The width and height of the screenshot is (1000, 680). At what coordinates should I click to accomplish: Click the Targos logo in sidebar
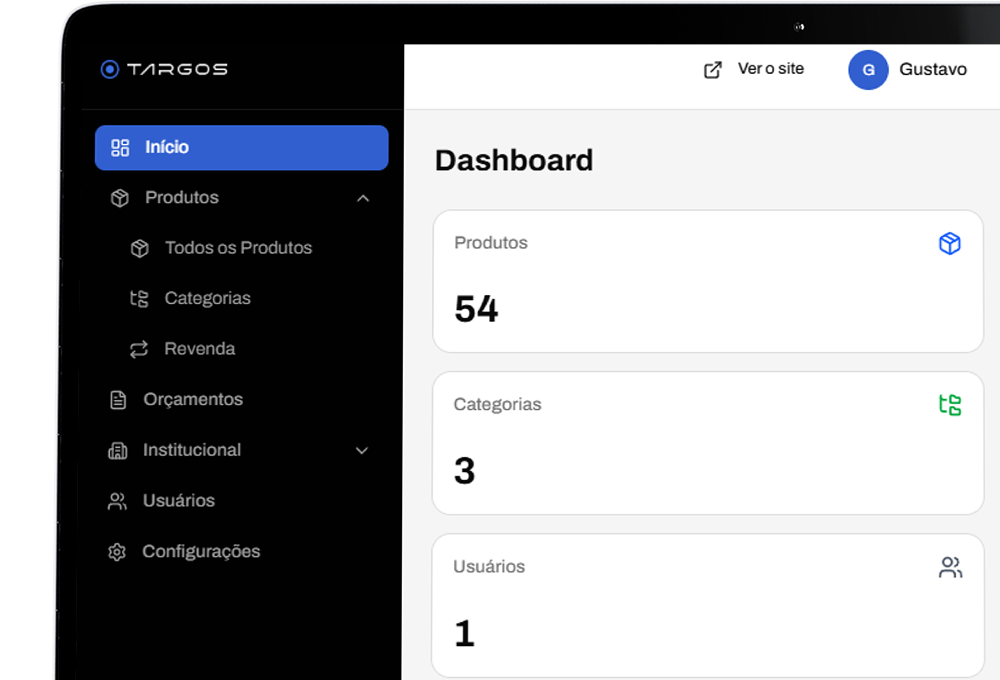click(164, 69)
